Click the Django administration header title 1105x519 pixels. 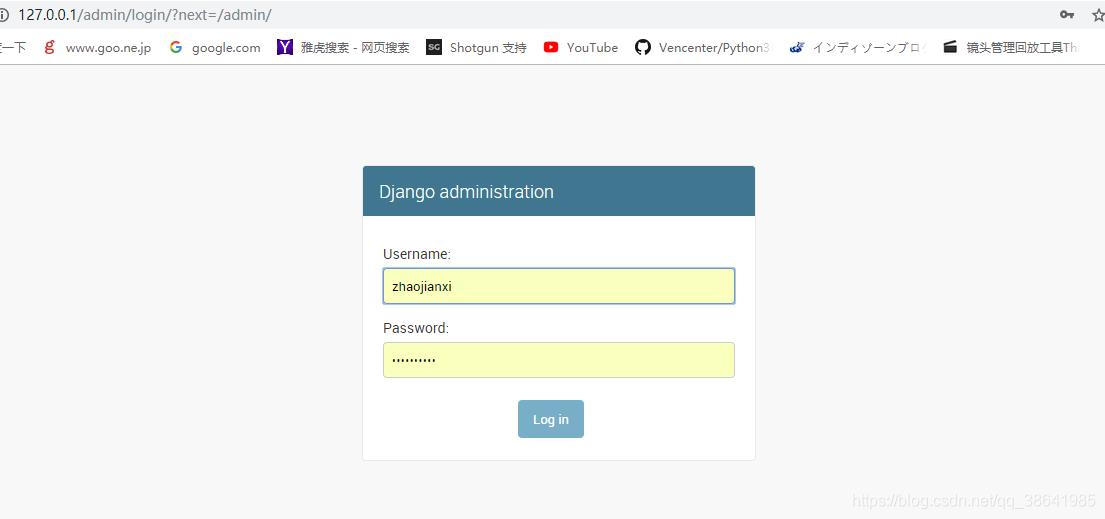[x=467, y=192]
